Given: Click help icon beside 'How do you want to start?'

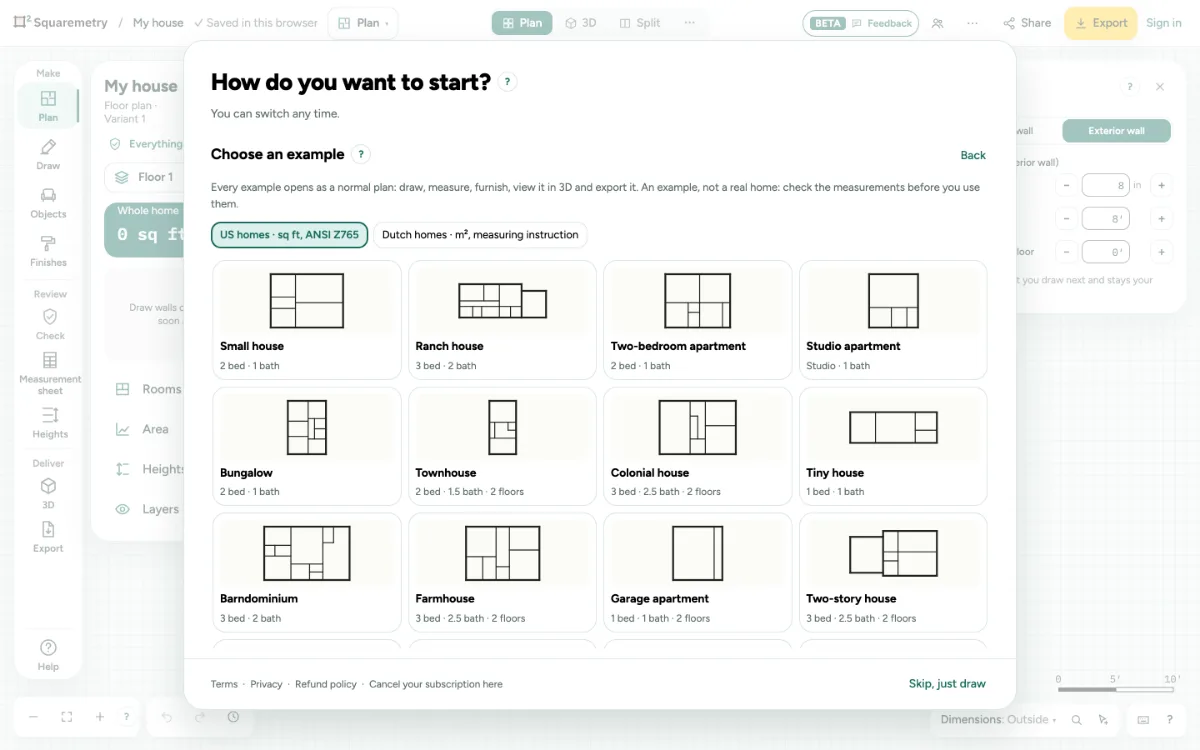Looking at the screenshot, I should click(508, 82).
